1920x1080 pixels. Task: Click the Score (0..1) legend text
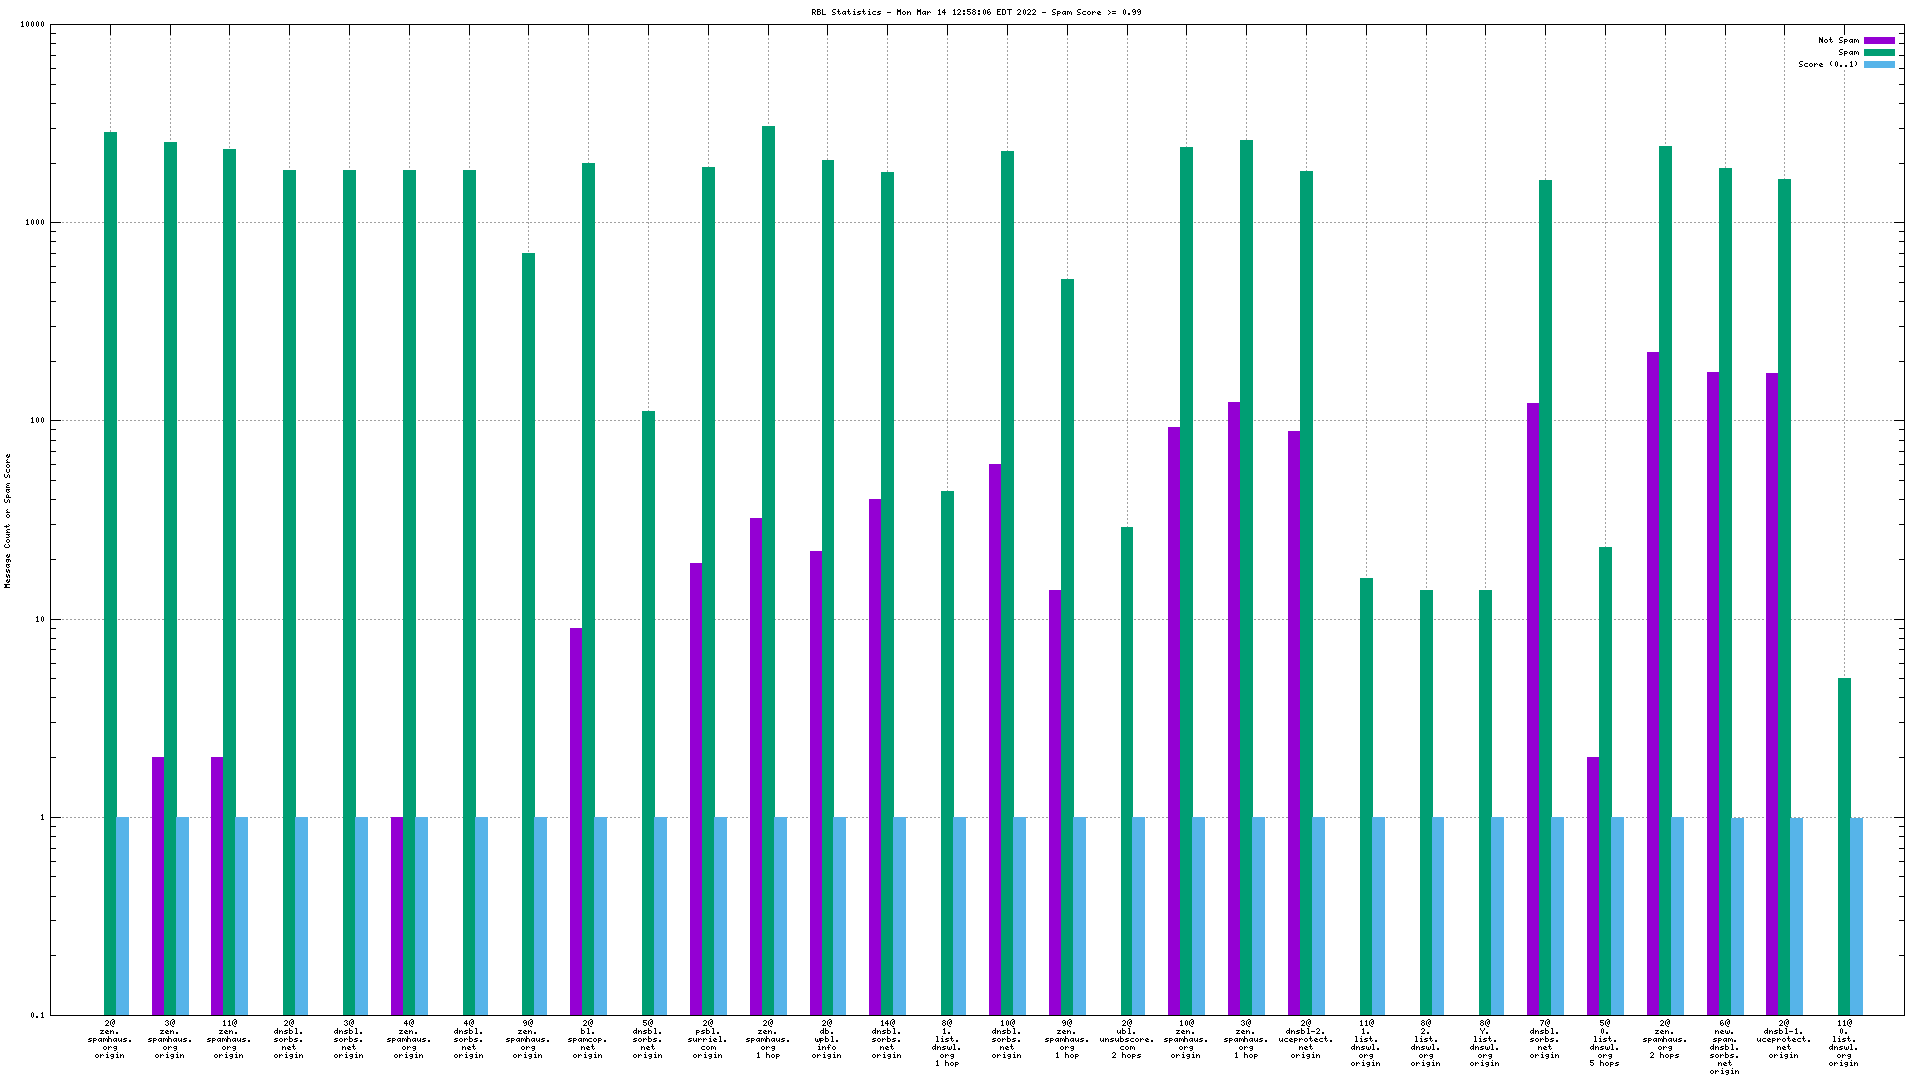coord(1828,65)
